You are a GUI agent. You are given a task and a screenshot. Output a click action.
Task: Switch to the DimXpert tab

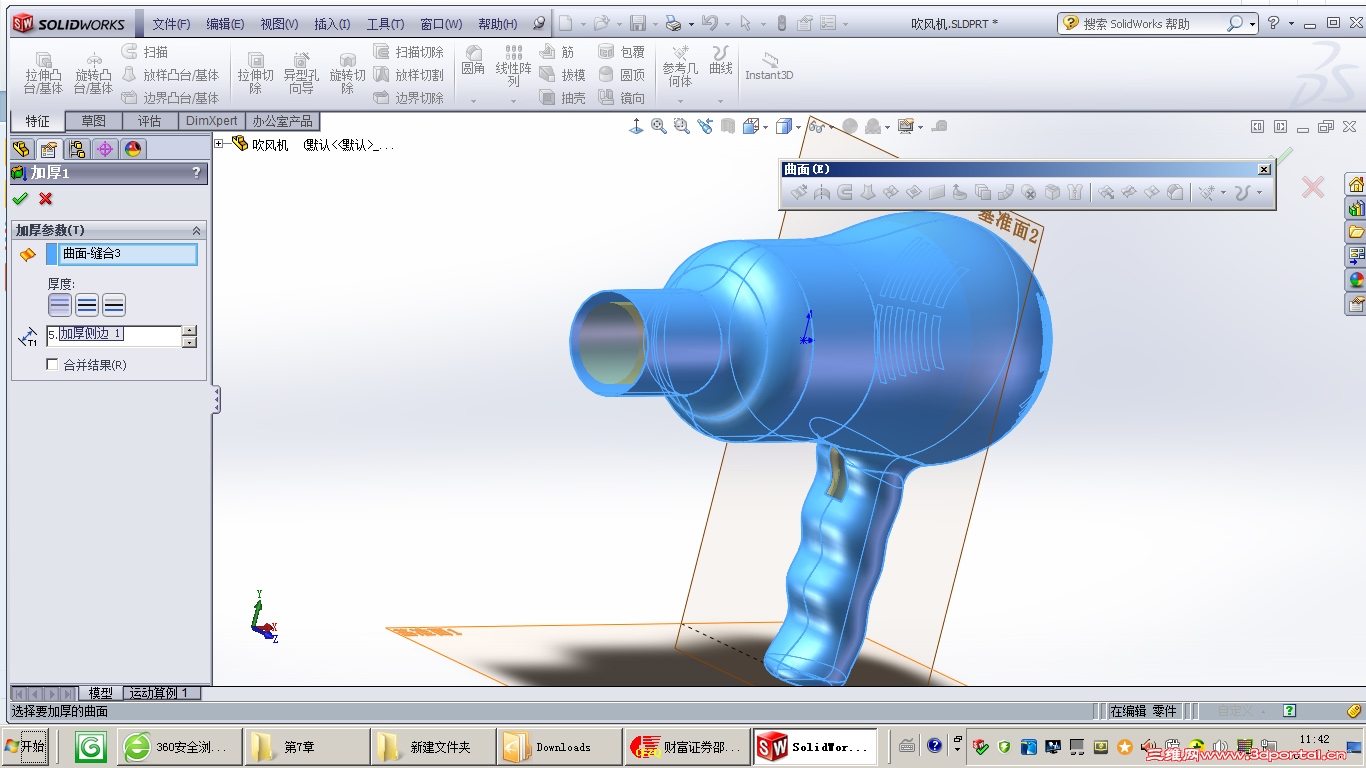coord(212,121)
